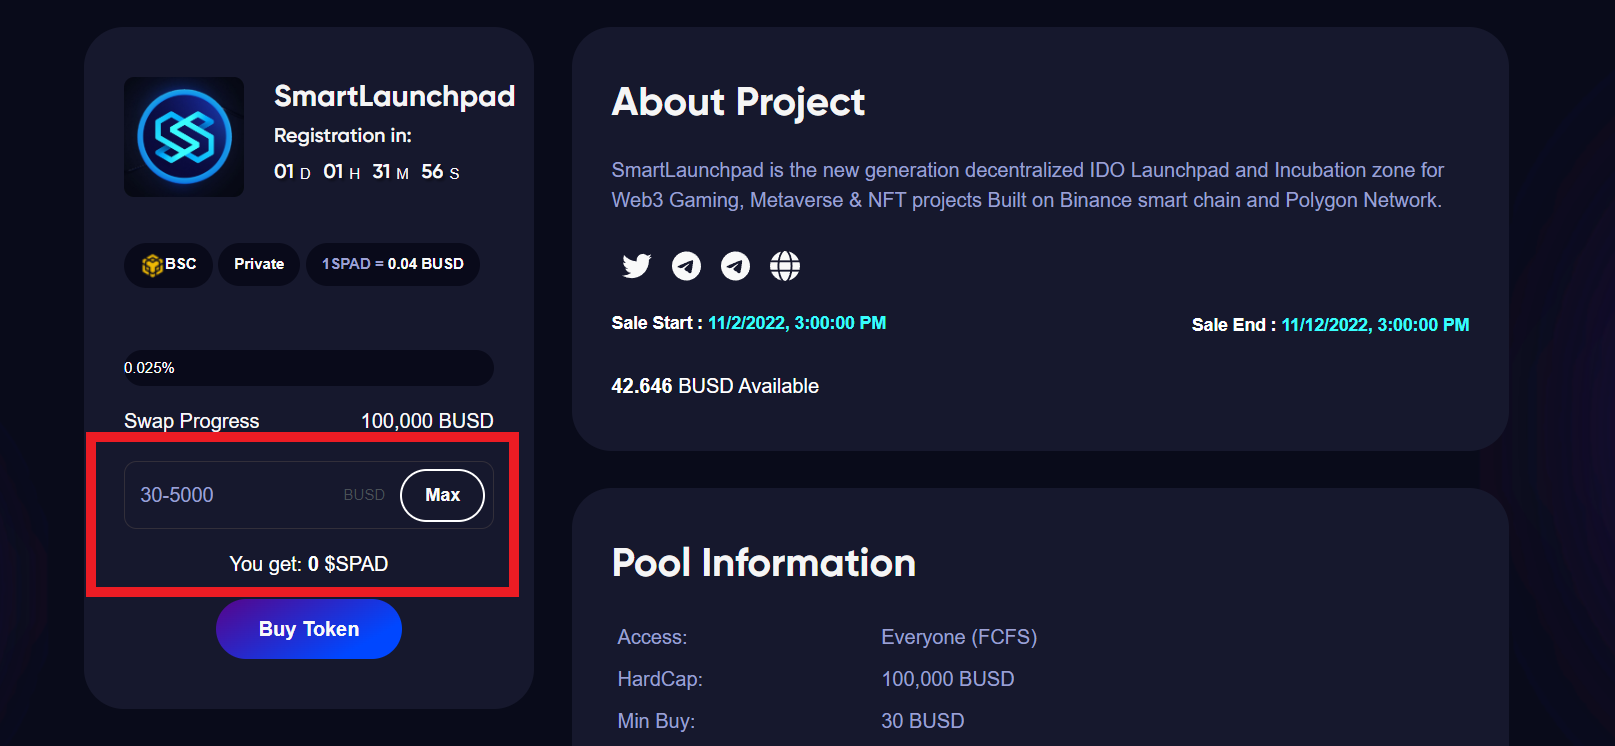This screenshot has width=1615, height=746.
Task: Click the You get: 0 $SPAD text
Action: (309, 564)
